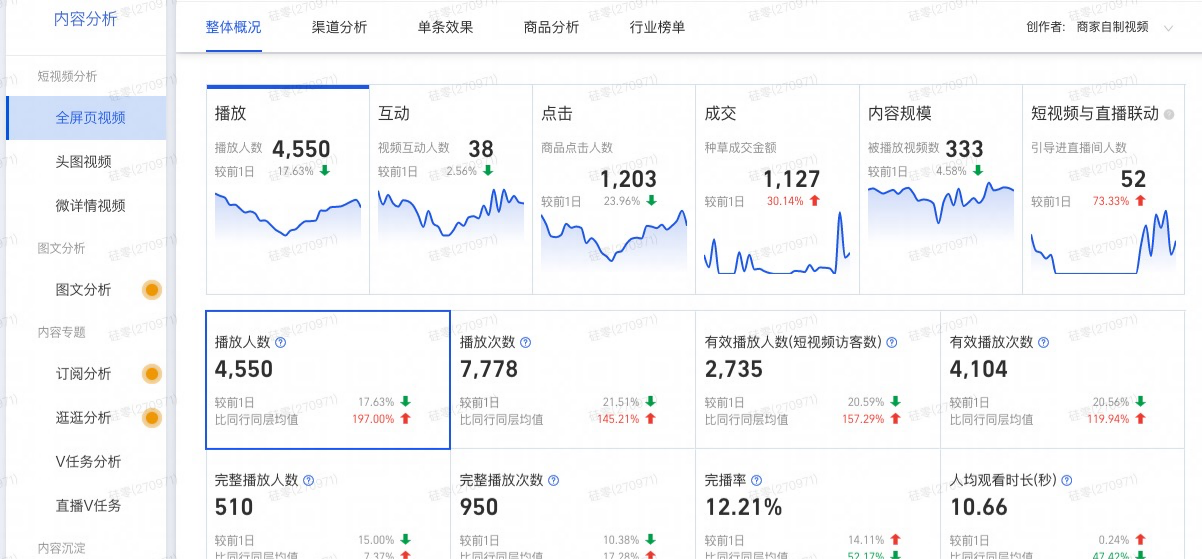Screen dimensions: 1202x559
Task: Click help icon next to 播放人数
Action: [281, 342]
